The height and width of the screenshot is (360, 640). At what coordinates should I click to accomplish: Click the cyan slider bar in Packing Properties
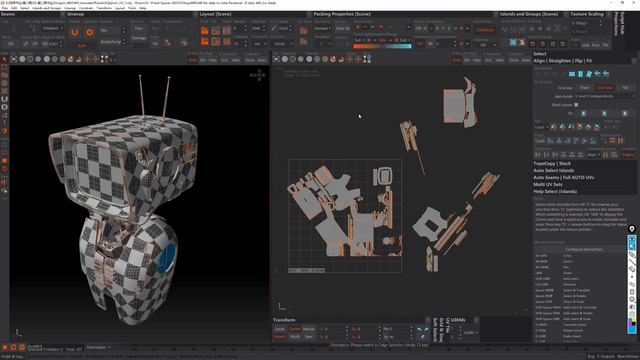click(x=398, y=46)
